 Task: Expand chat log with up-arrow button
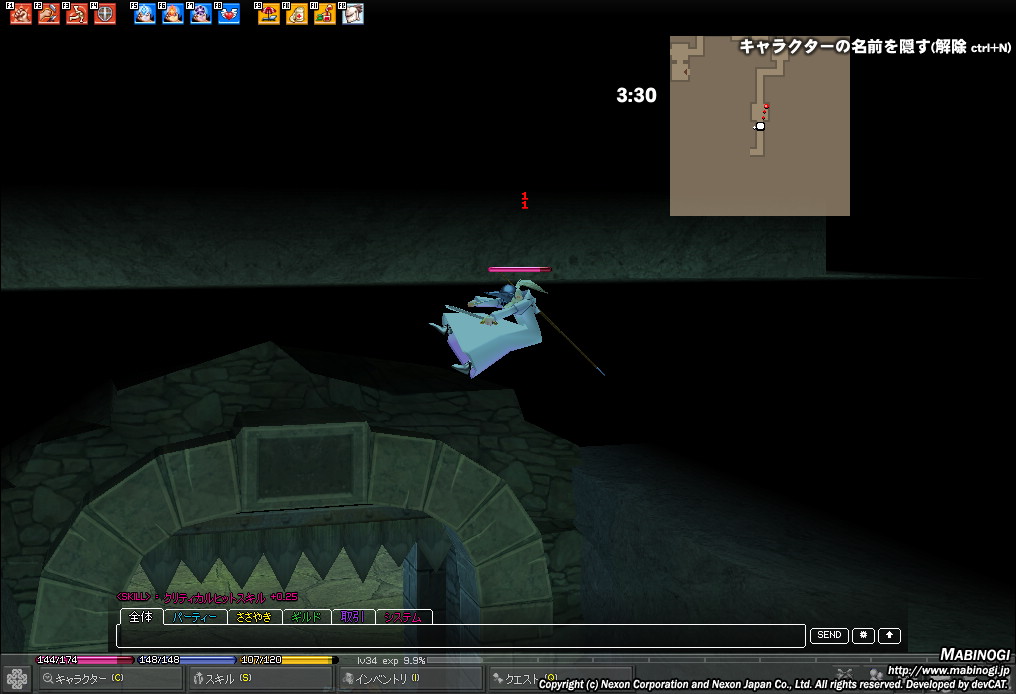point(889,635)
